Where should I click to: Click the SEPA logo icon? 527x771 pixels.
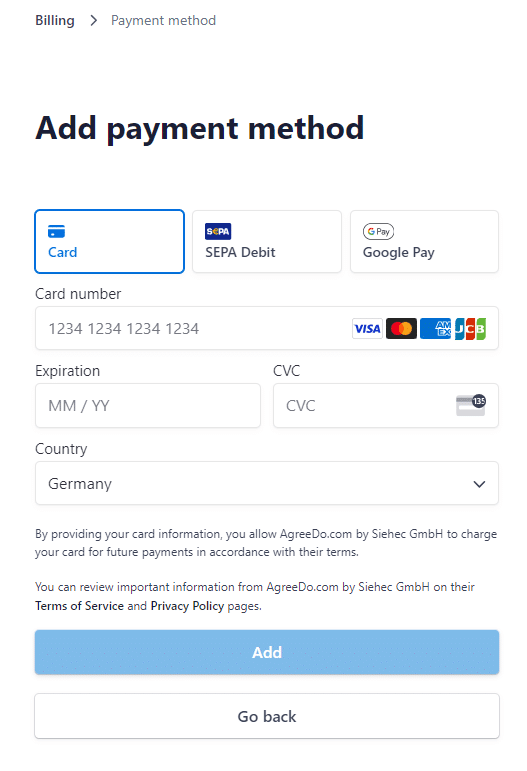pyautogui.click(x=218, y=231)
